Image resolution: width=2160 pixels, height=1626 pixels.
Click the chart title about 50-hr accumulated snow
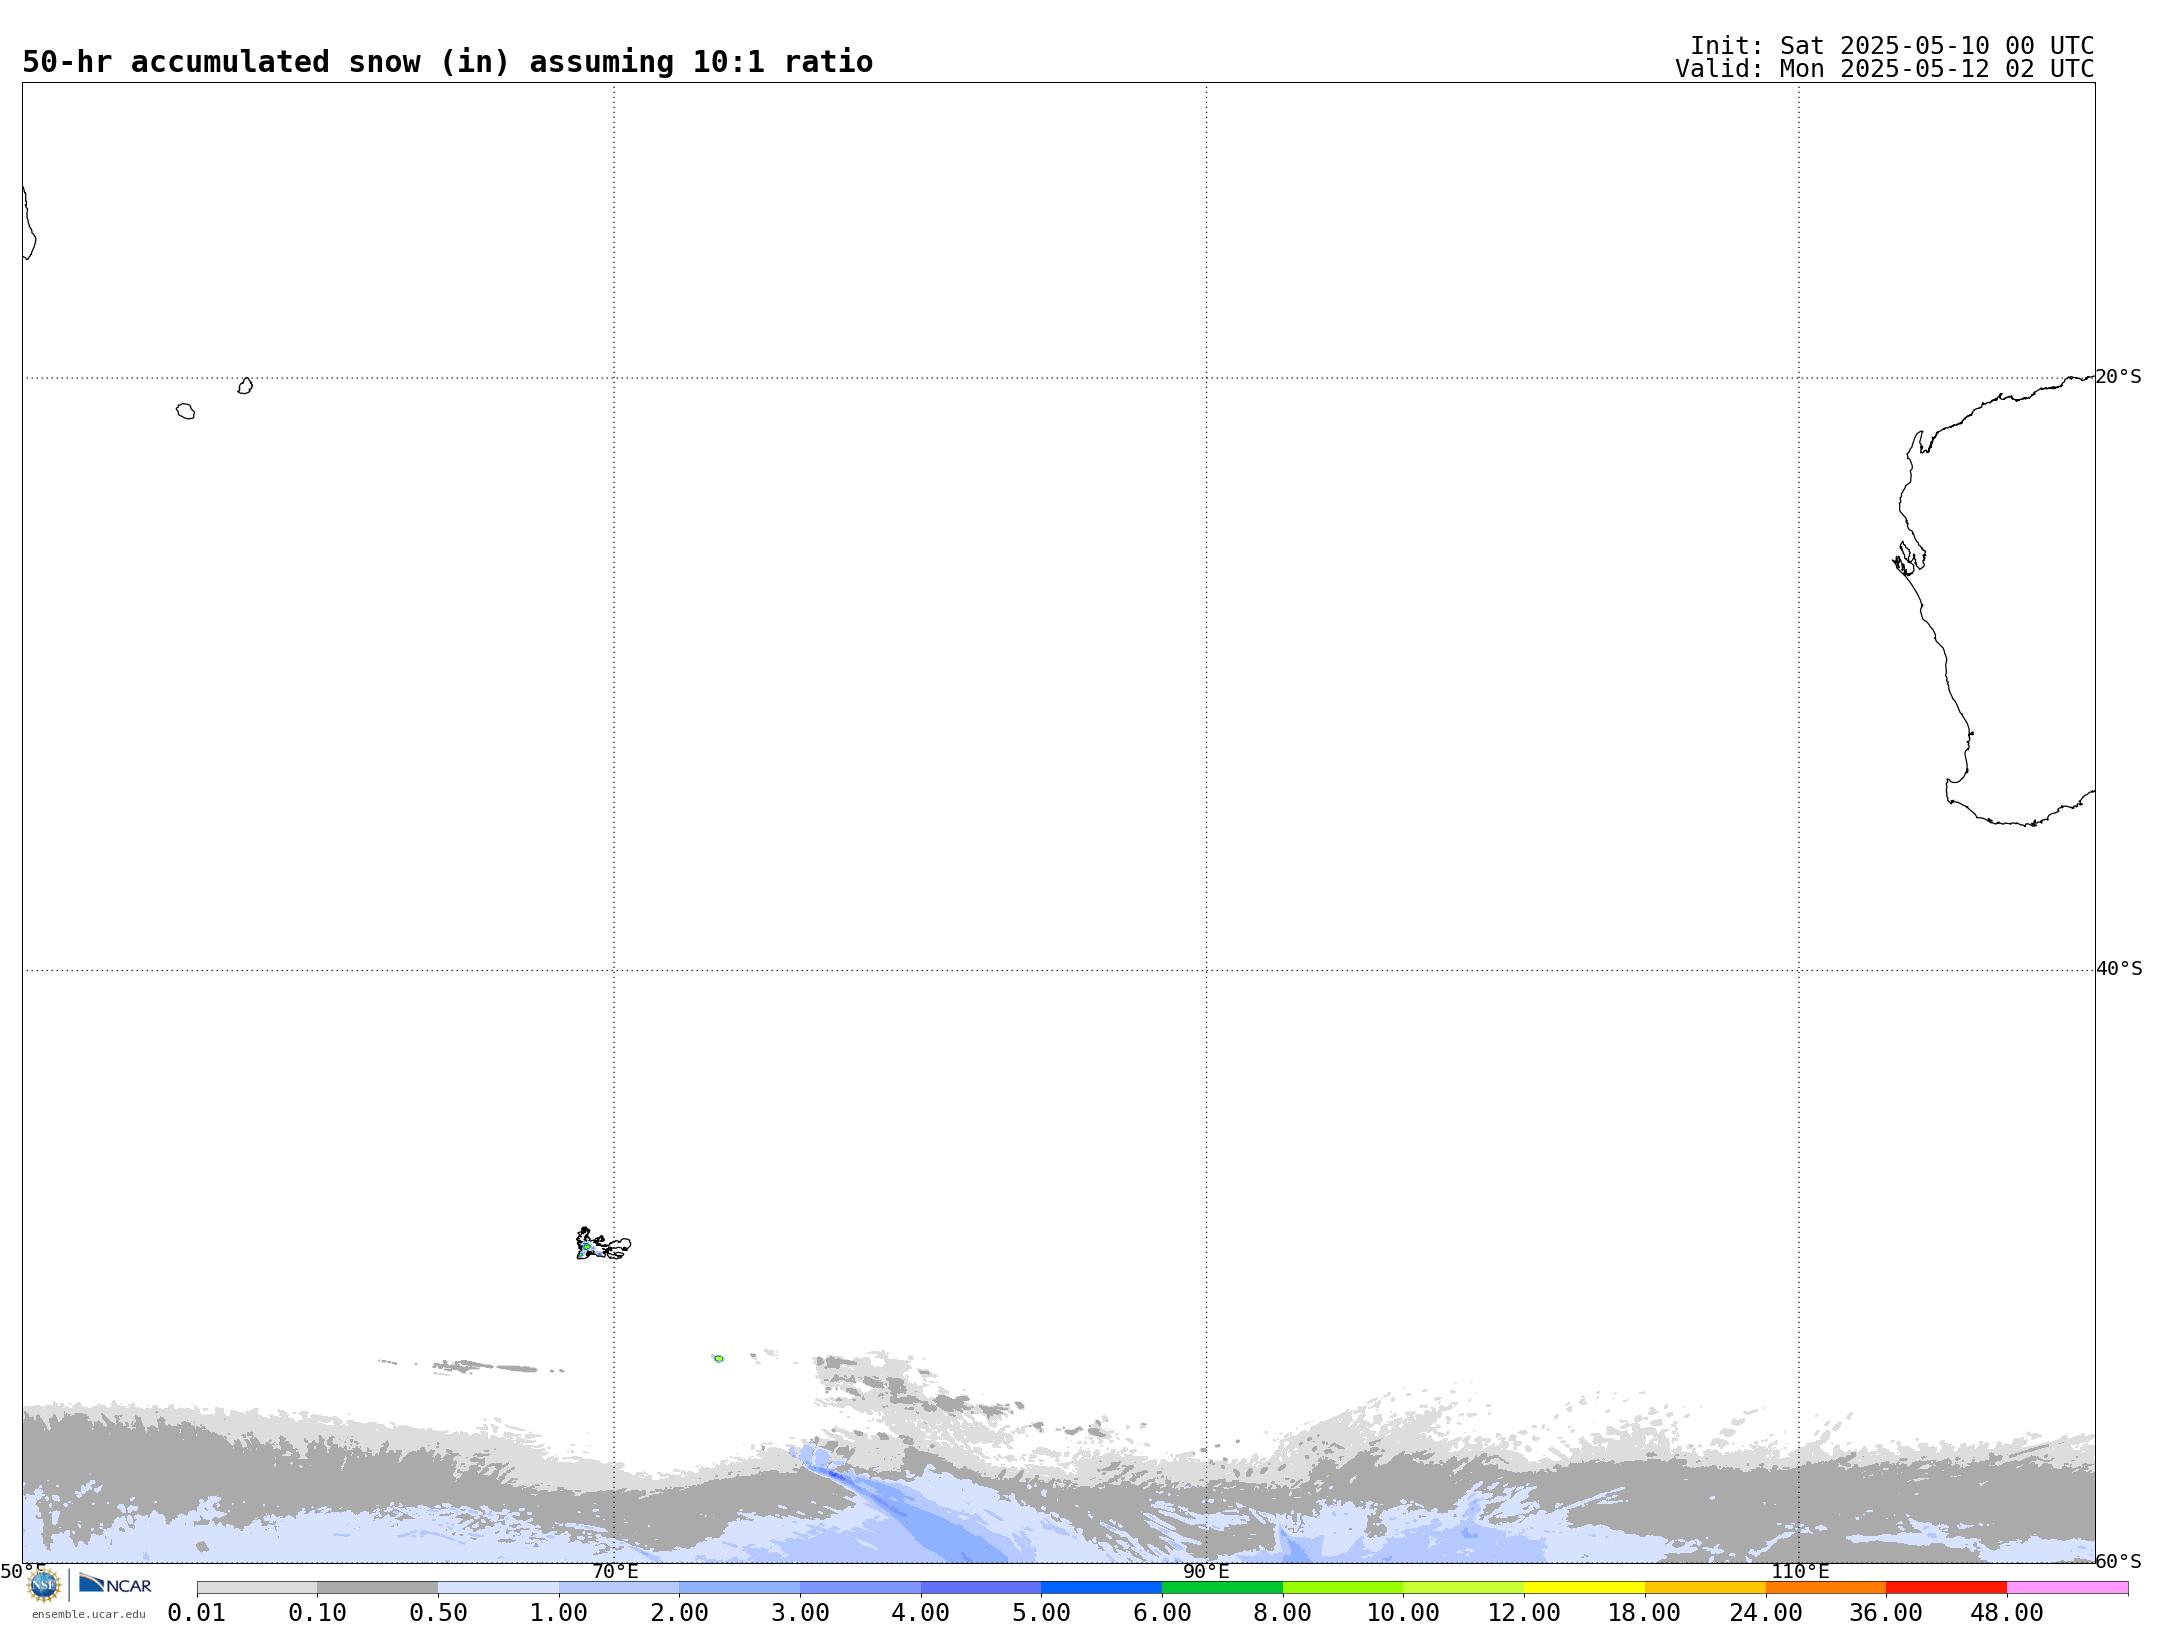tap(447, 62)
